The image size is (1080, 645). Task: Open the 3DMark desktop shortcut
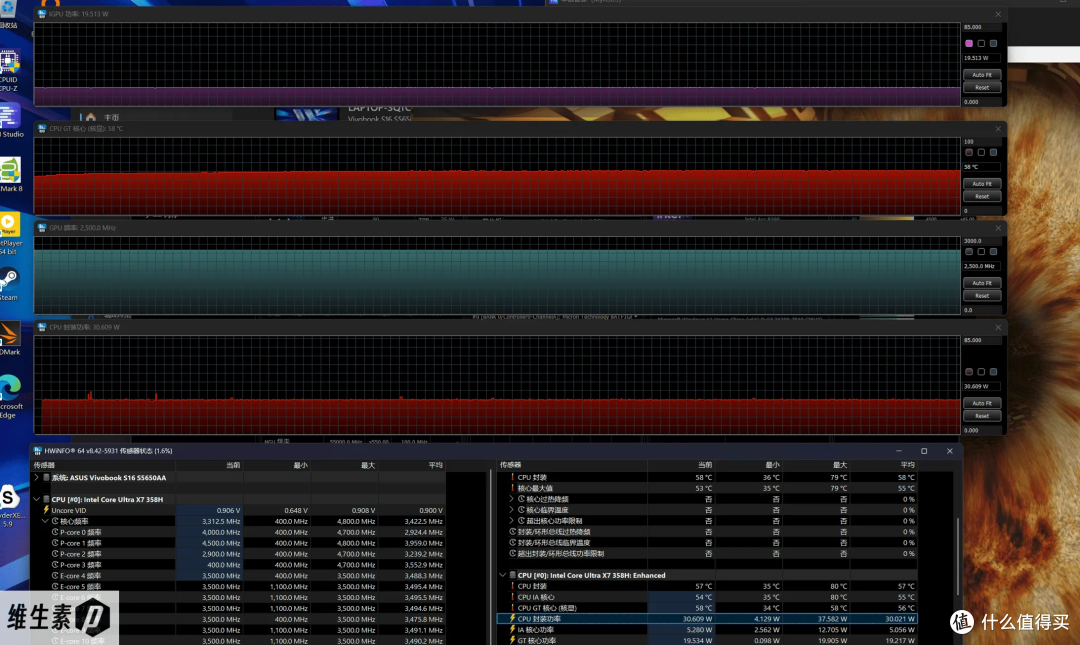pos(10,339)
